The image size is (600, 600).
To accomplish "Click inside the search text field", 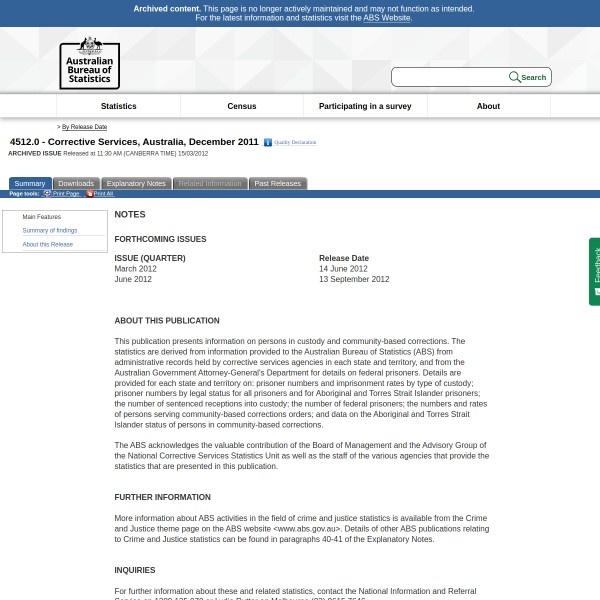I will click(x=450, y=77).
